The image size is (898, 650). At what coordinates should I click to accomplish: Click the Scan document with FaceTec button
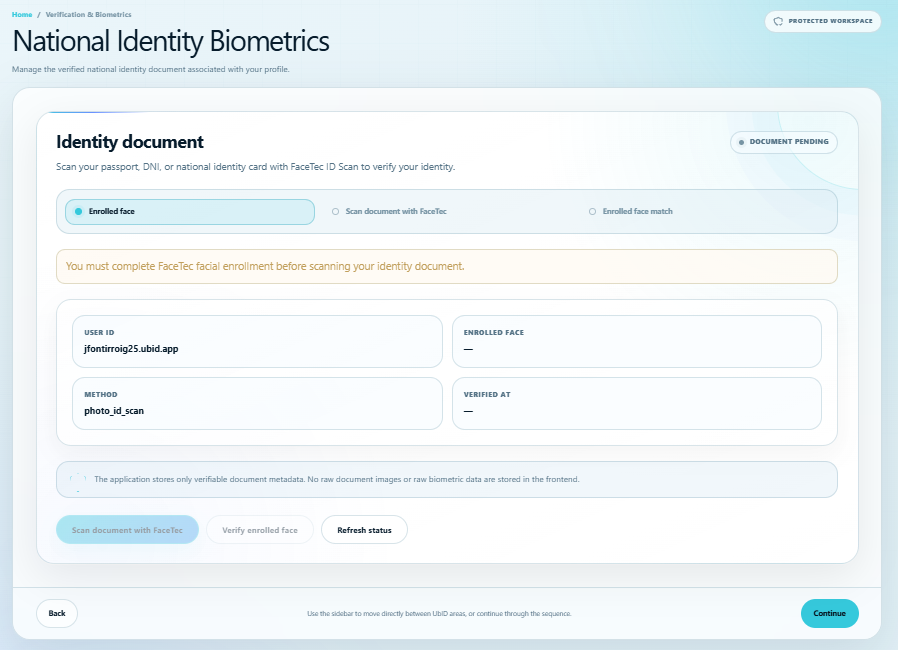[127, 530]
